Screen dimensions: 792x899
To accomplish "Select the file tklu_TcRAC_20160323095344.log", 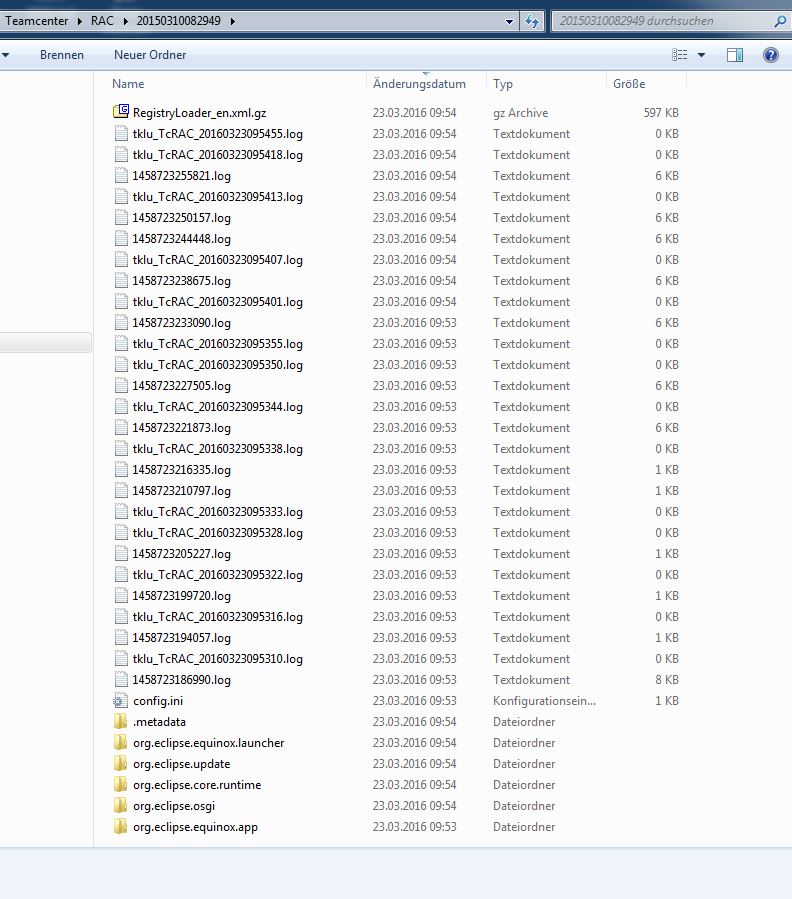I will (x=218, y=406).
